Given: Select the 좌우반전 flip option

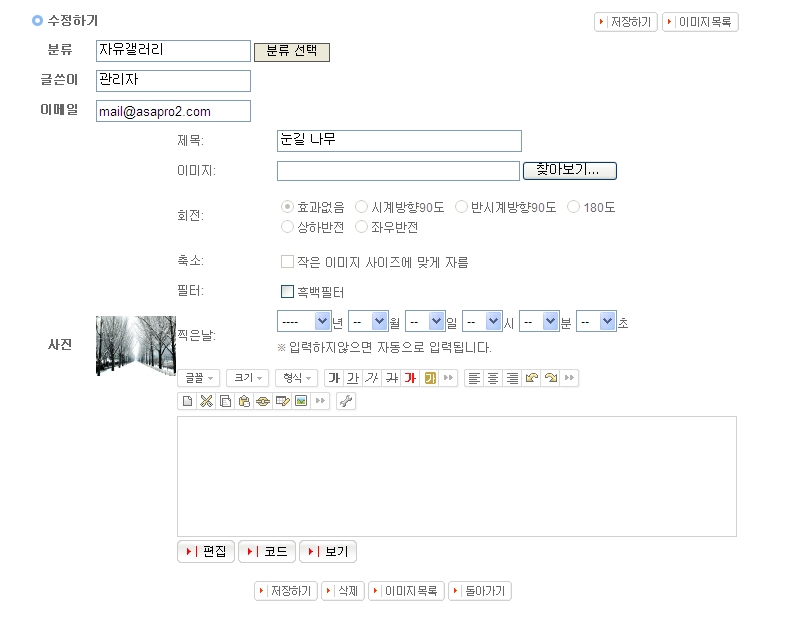Looking at the screenshot, I should 362,227.
